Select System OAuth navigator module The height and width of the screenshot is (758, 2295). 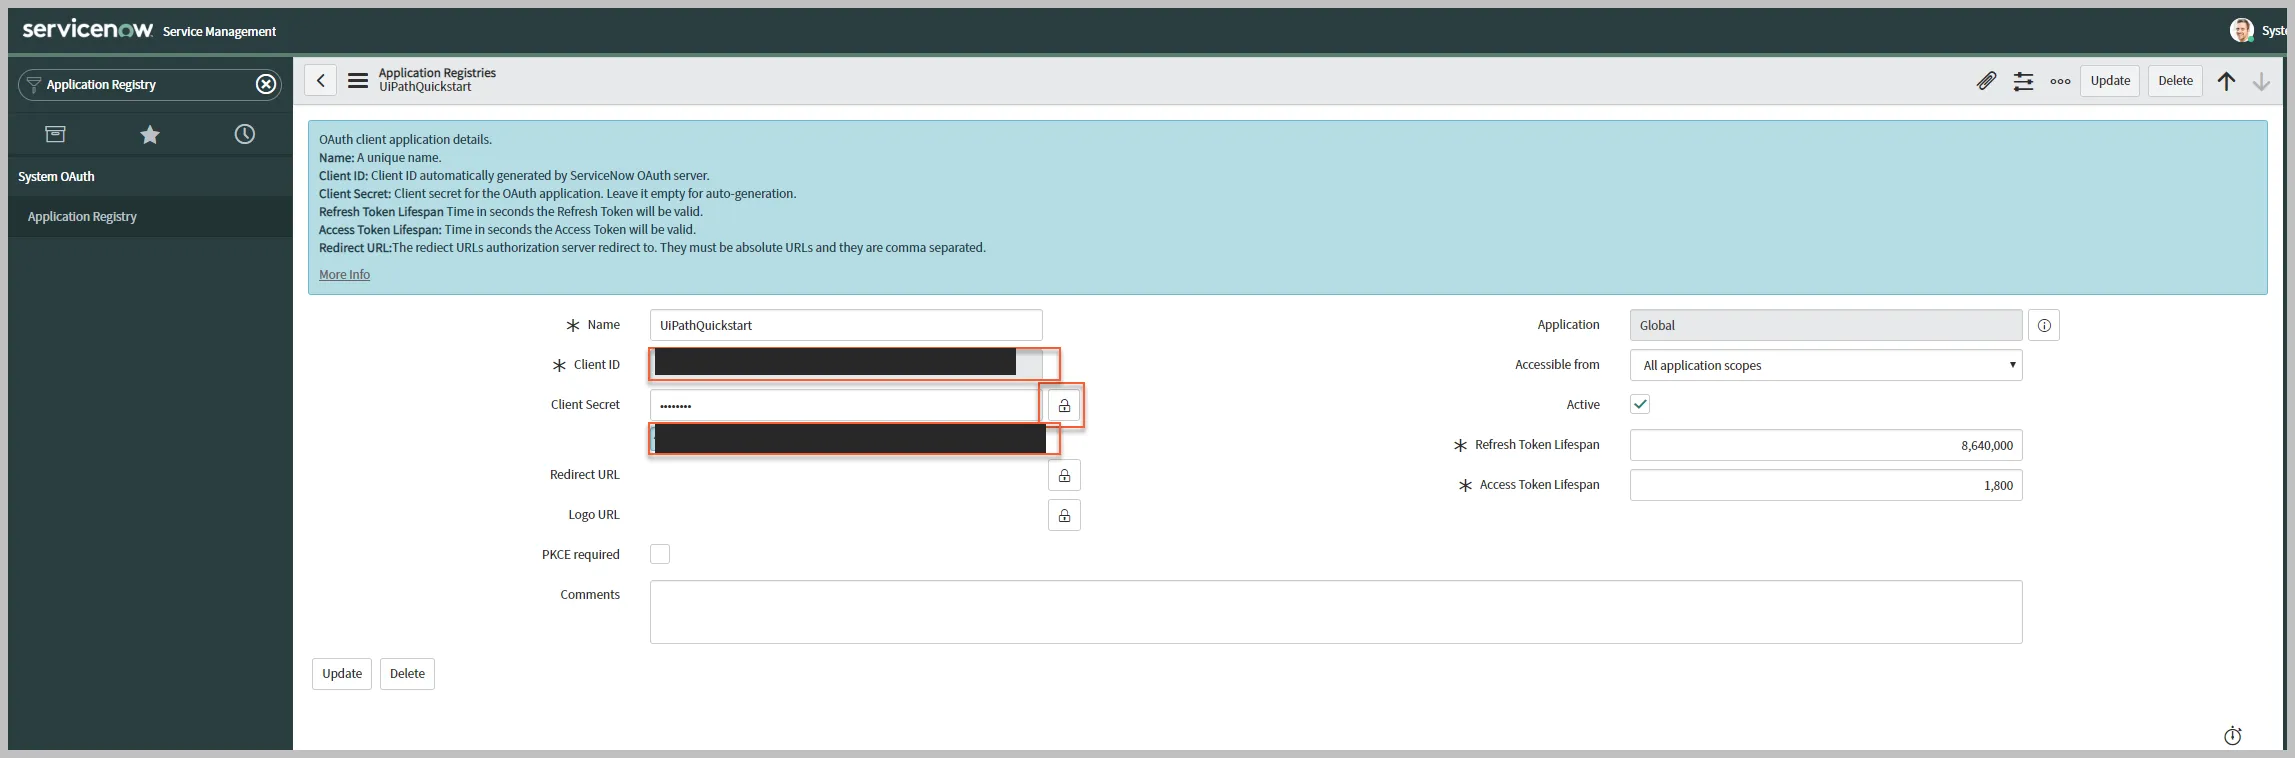150,176
